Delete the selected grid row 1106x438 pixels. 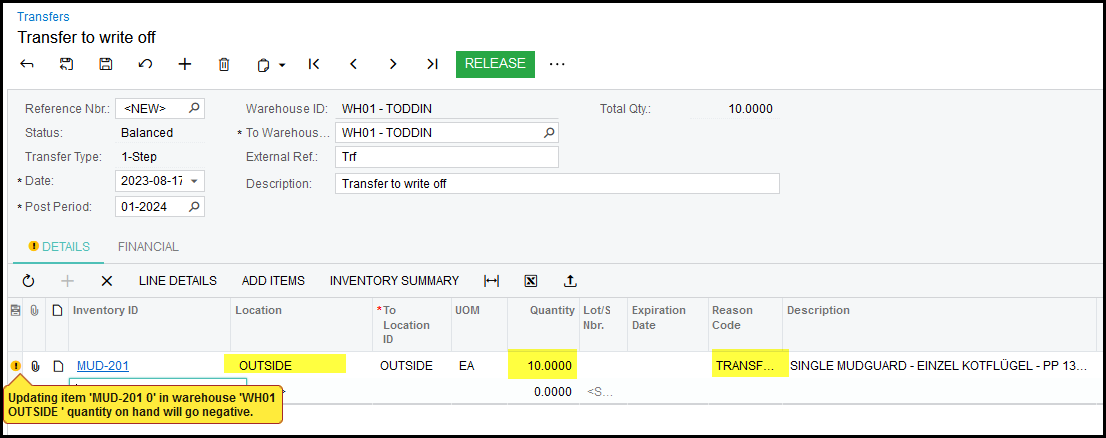point(107,281)
